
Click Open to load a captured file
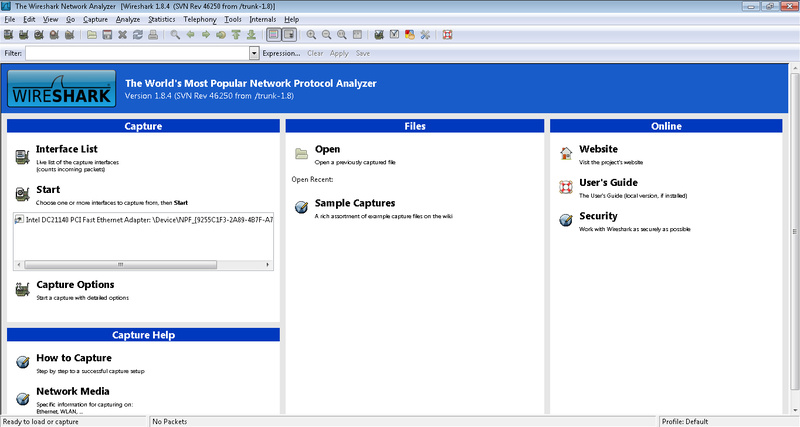tap(327, 149)
